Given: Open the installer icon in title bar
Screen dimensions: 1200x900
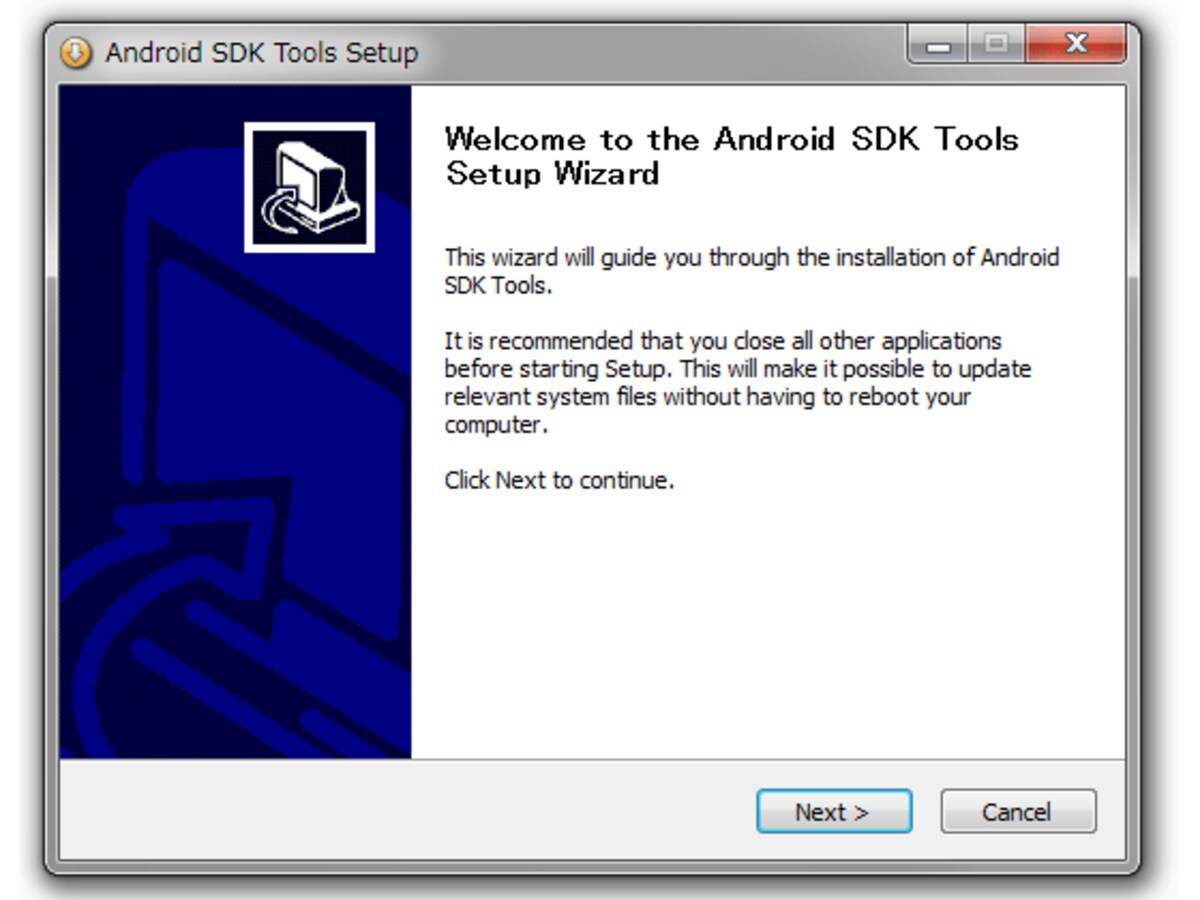Looking at the screenshot, I should [x=77, y=52].
